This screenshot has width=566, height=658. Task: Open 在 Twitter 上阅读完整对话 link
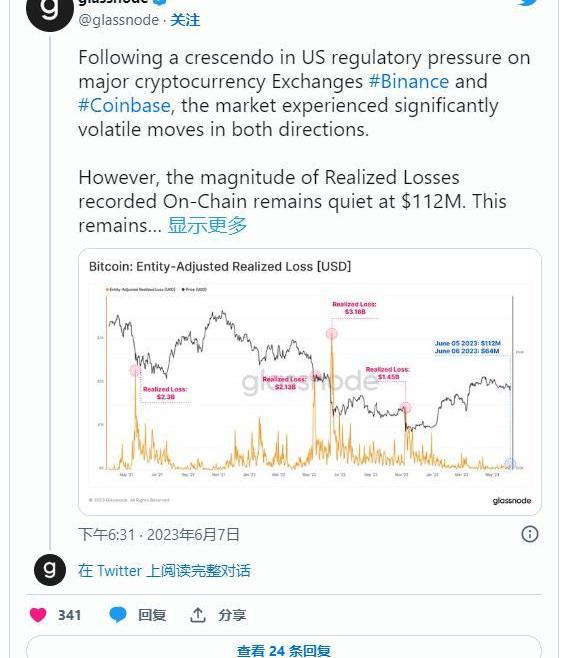pyautogui.click(x=164, y=571)
